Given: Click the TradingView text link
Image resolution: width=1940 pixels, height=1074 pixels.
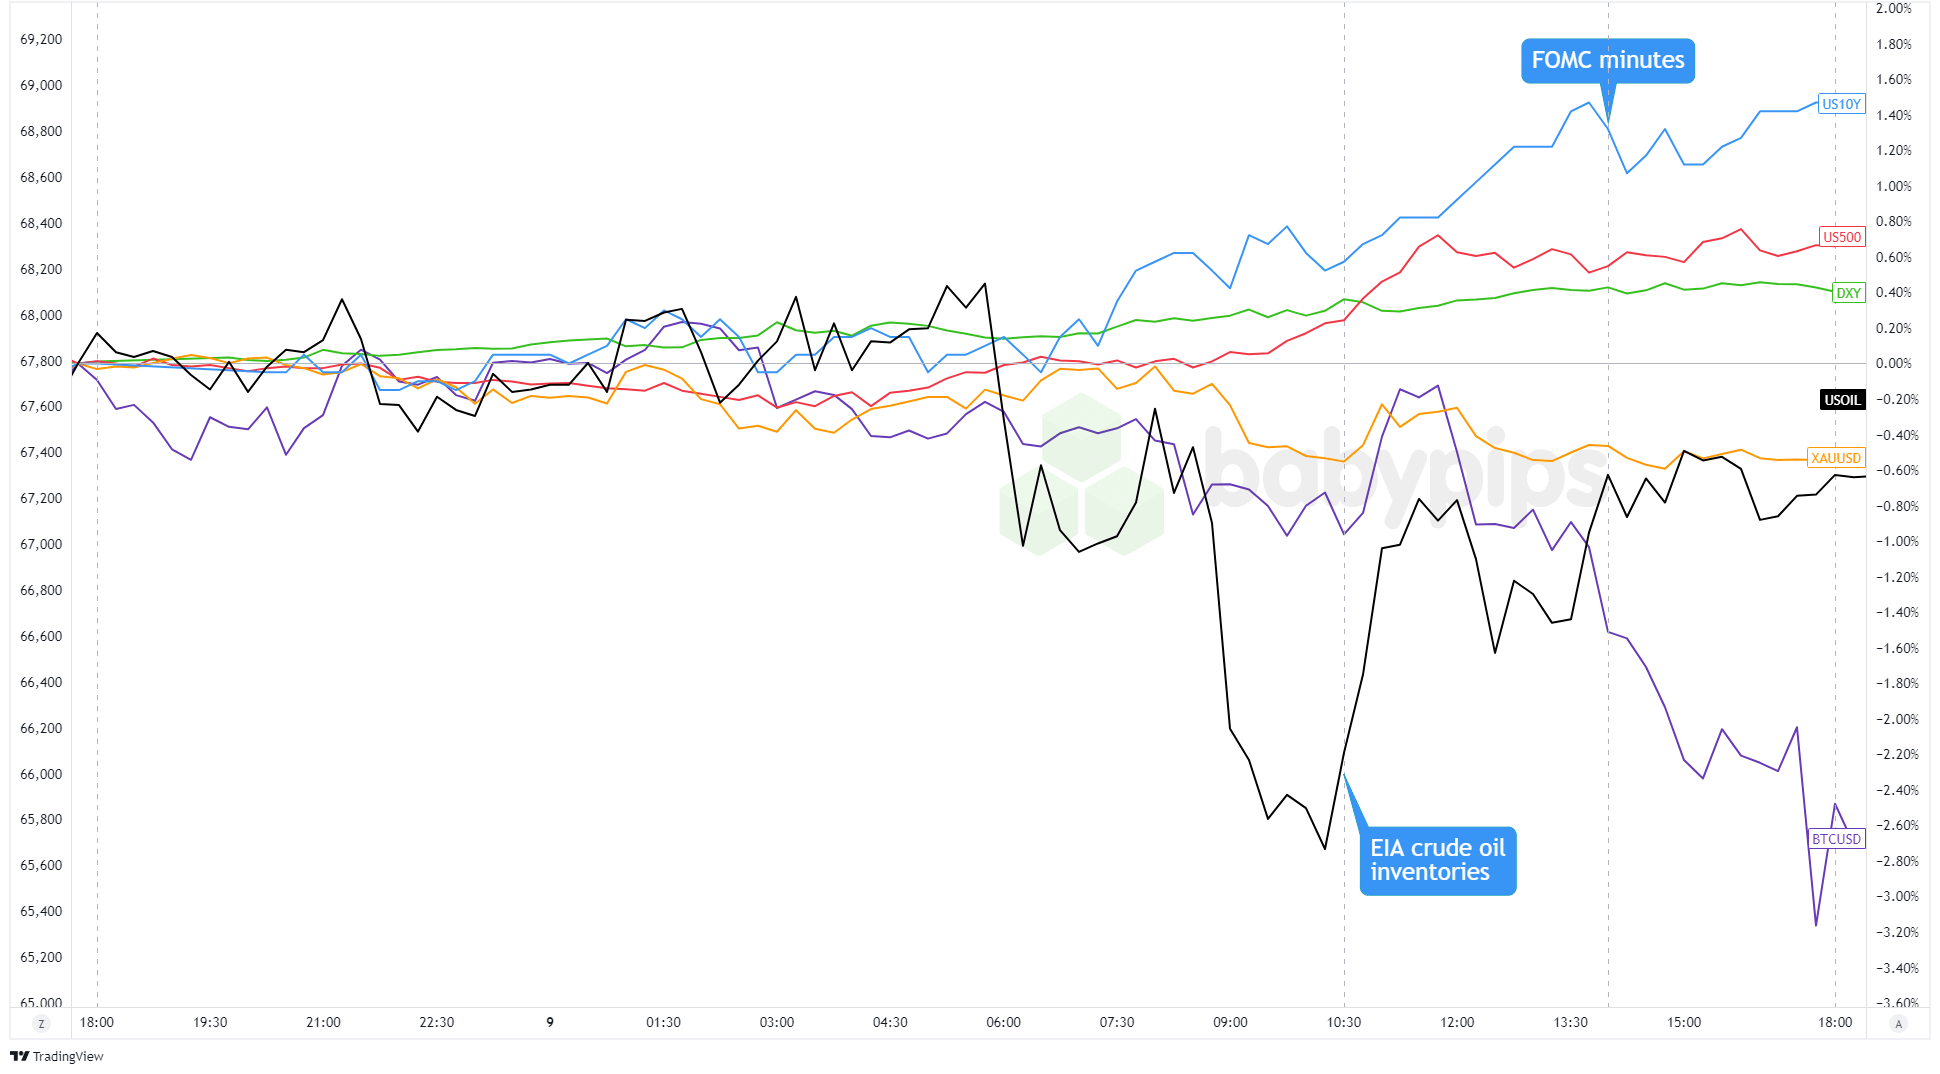Looking at the screenshot, I should pyautogui.click(x=68, y=1057).
